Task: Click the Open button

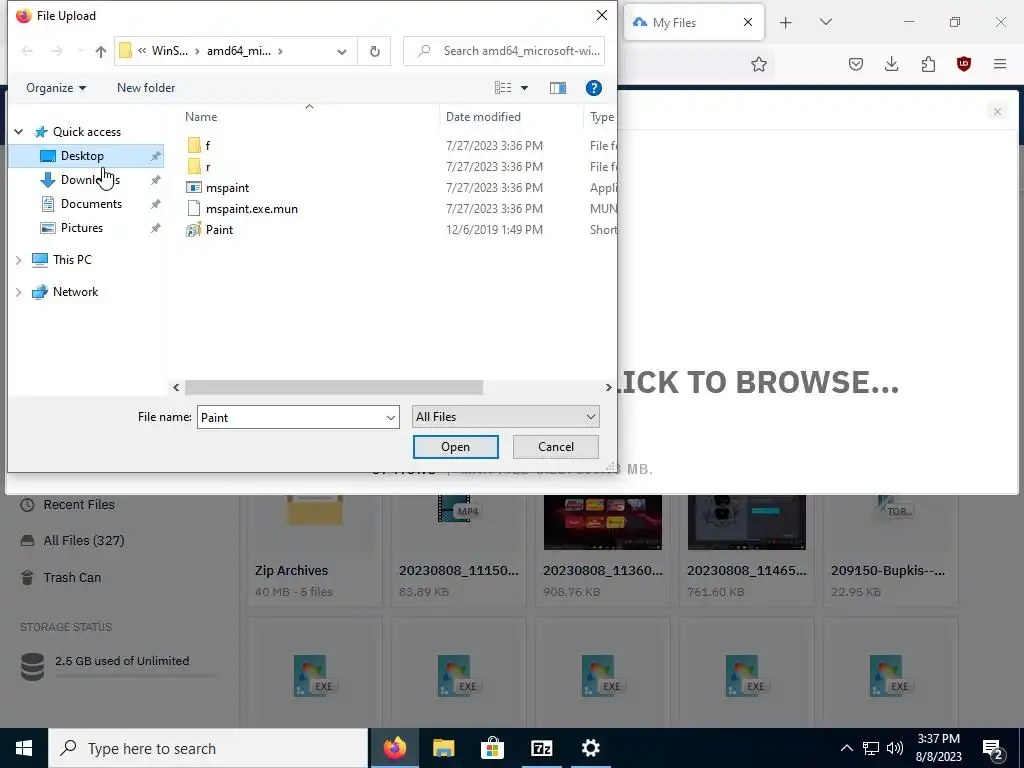Action: coord(456,447)
